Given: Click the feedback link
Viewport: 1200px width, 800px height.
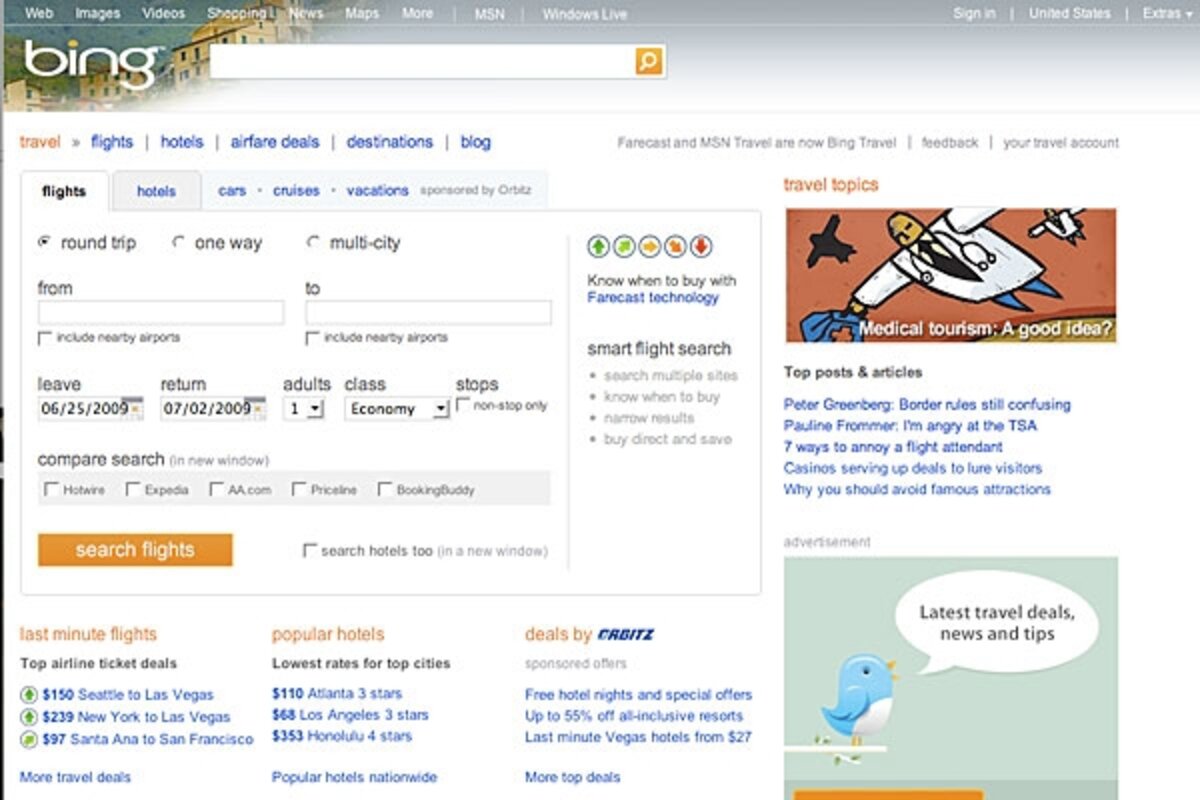Looking at the screenshot, I should pos(950,143).
